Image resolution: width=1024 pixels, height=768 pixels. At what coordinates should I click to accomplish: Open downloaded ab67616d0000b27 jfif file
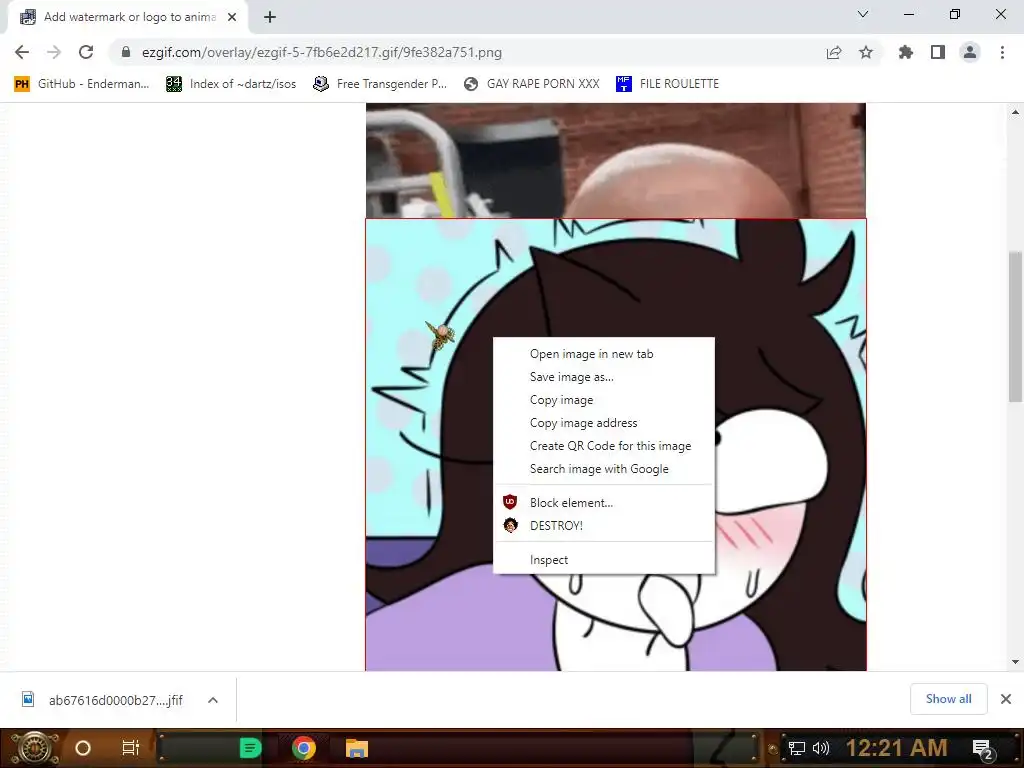click(103, 700)
